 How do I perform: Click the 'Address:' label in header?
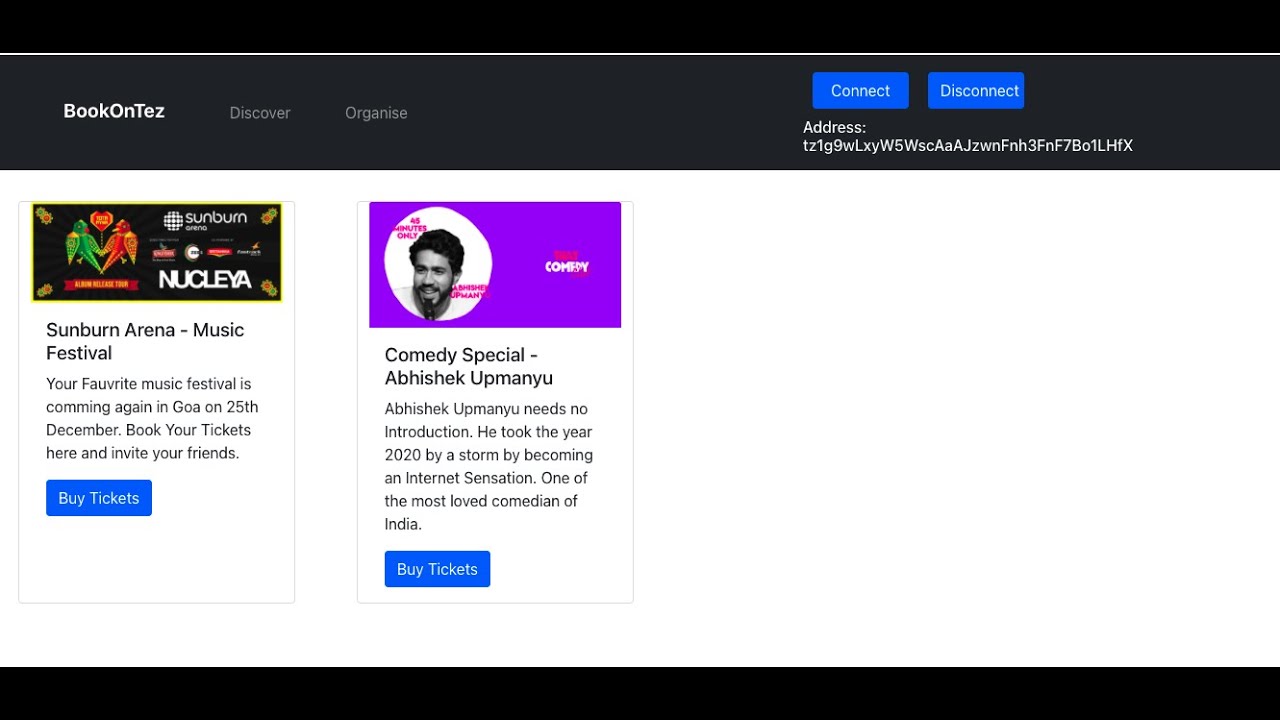tap(834, 128)
